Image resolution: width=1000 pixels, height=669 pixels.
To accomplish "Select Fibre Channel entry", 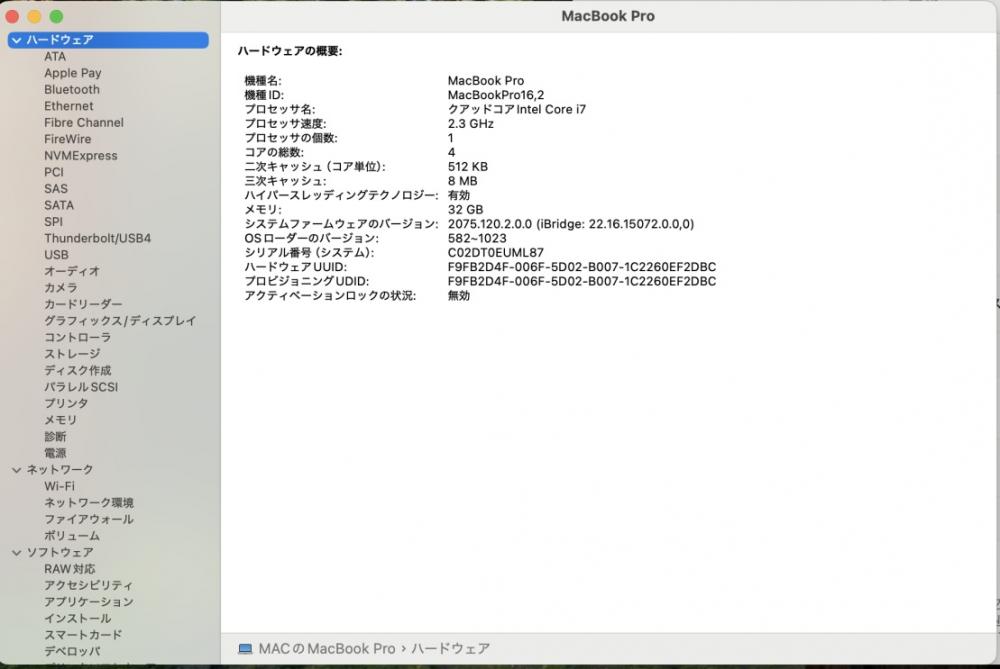I will coord(84,123).
